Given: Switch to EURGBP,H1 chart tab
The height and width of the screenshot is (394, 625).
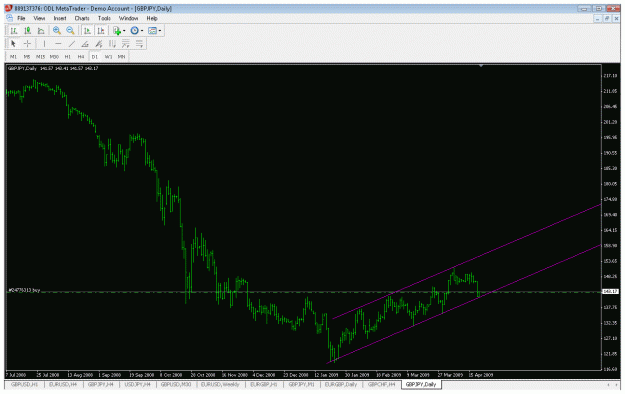Looking at the screenshot, I should pyautogui.click(x=263, y=384).
